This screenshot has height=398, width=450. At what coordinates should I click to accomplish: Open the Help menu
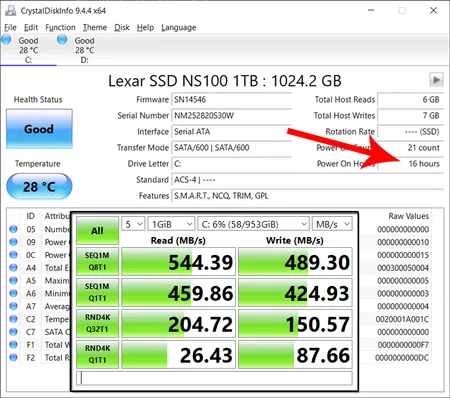[145, 27]
